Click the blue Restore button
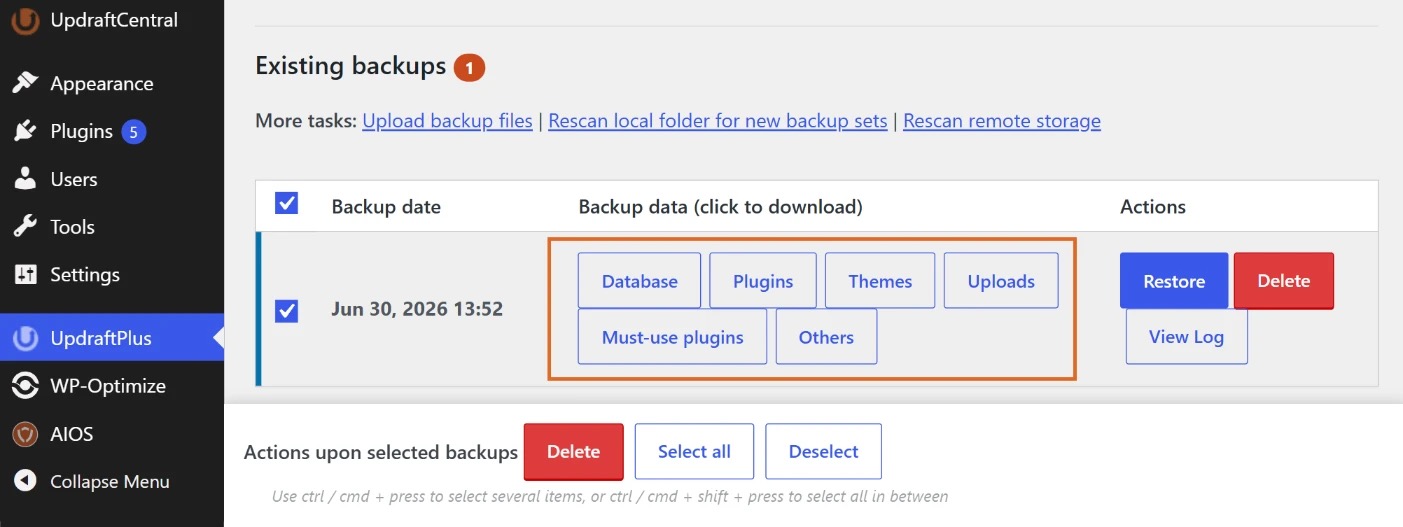 1174,281
